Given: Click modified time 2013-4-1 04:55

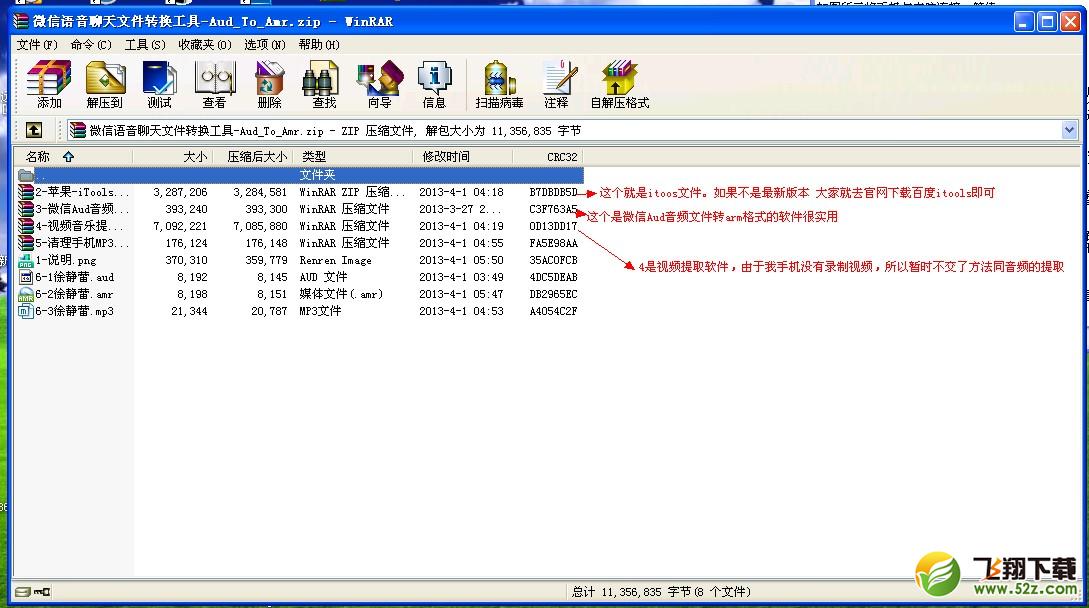Looking at the screenshot, I should coord(461,243).
